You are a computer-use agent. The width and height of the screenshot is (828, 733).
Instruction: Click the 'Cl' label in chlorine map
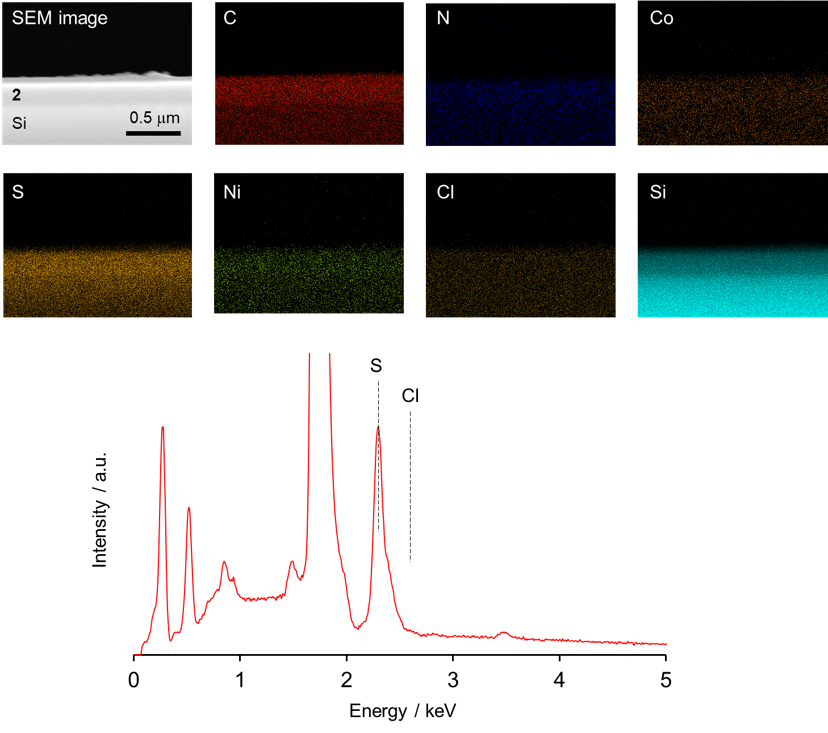click(x=445, y=192)
